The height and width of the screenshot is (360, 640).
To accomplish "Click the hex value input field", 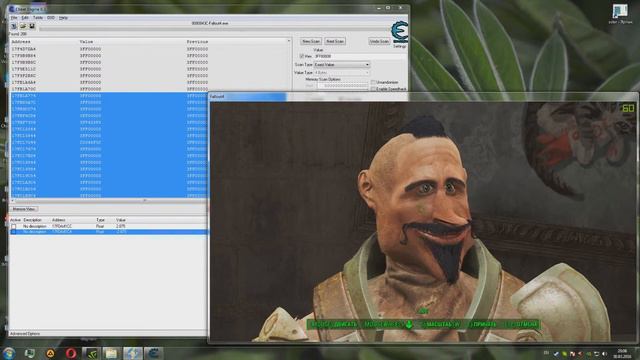I will click(x=360, y=56).
